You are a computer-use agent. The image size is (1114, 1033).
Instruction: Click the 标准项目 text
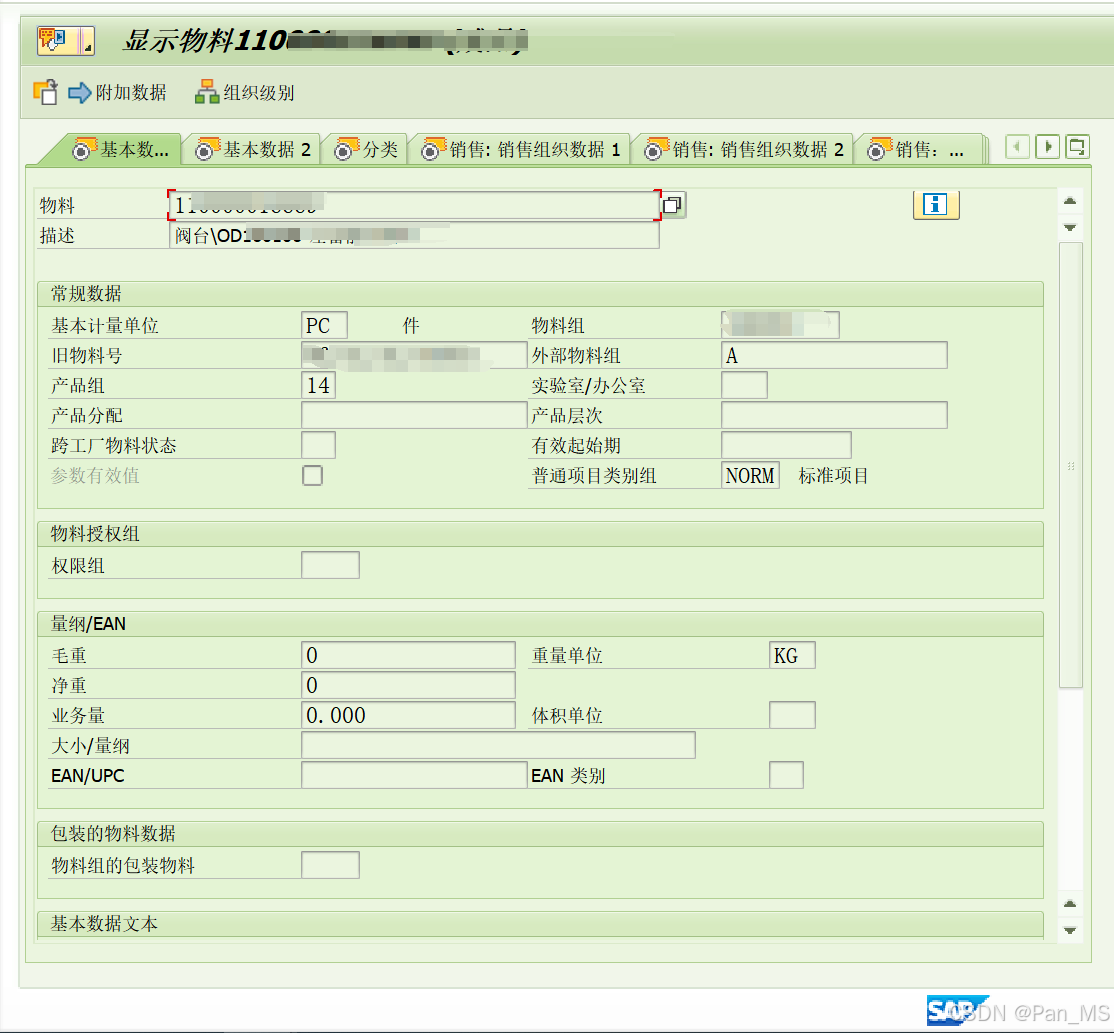click(833, 475)
